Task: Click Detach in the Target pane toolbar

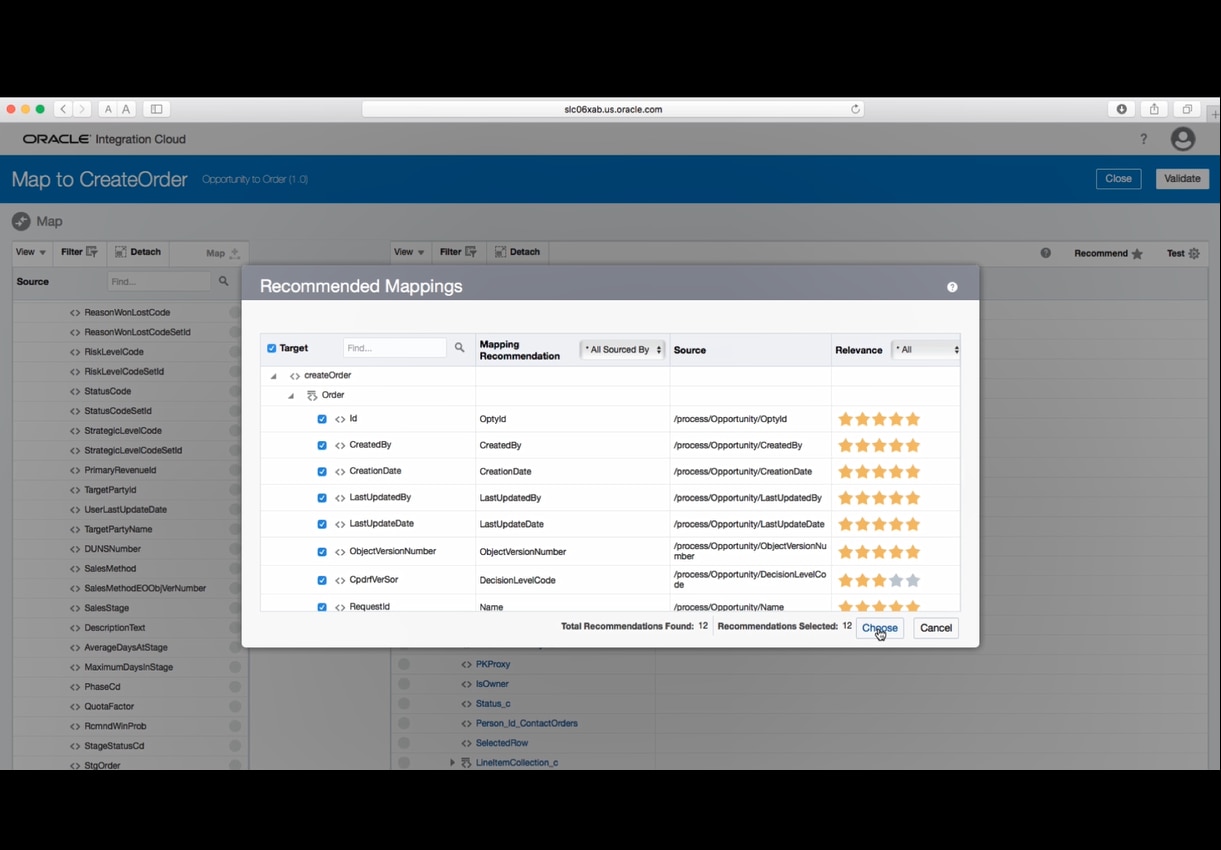Action: (517, 252)
